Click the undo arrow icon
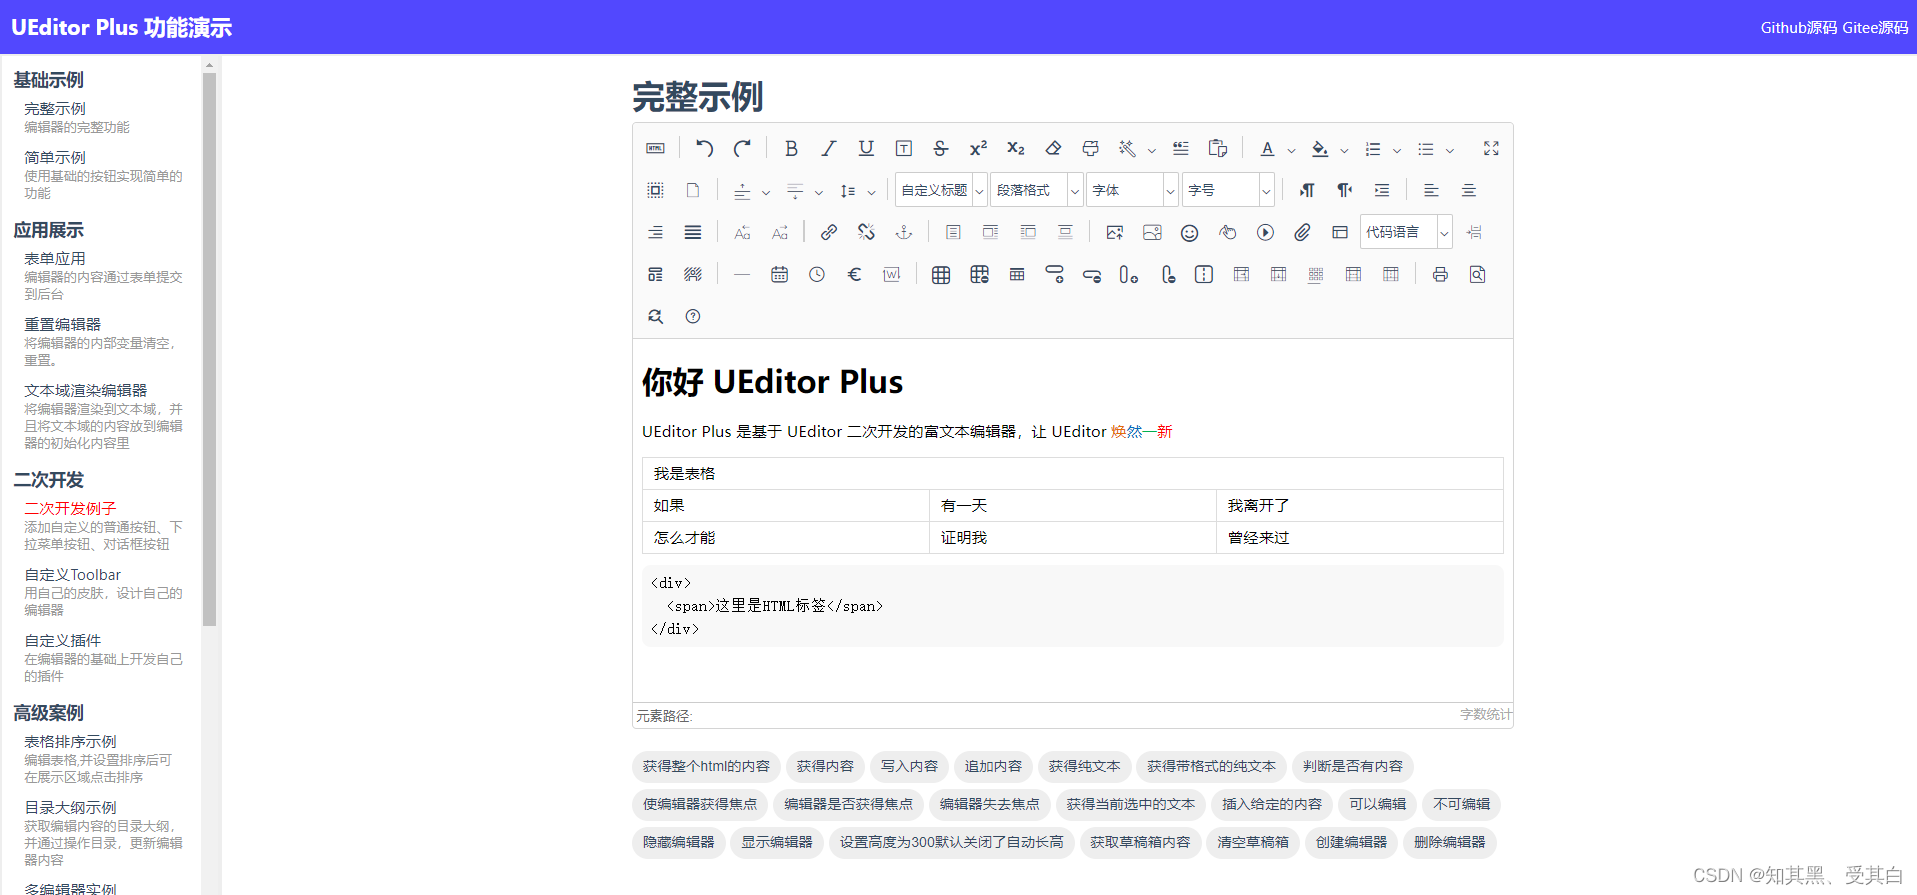The height and width of the screenshot is (895, 1917). pyautogui.click(x=705, y=149)
